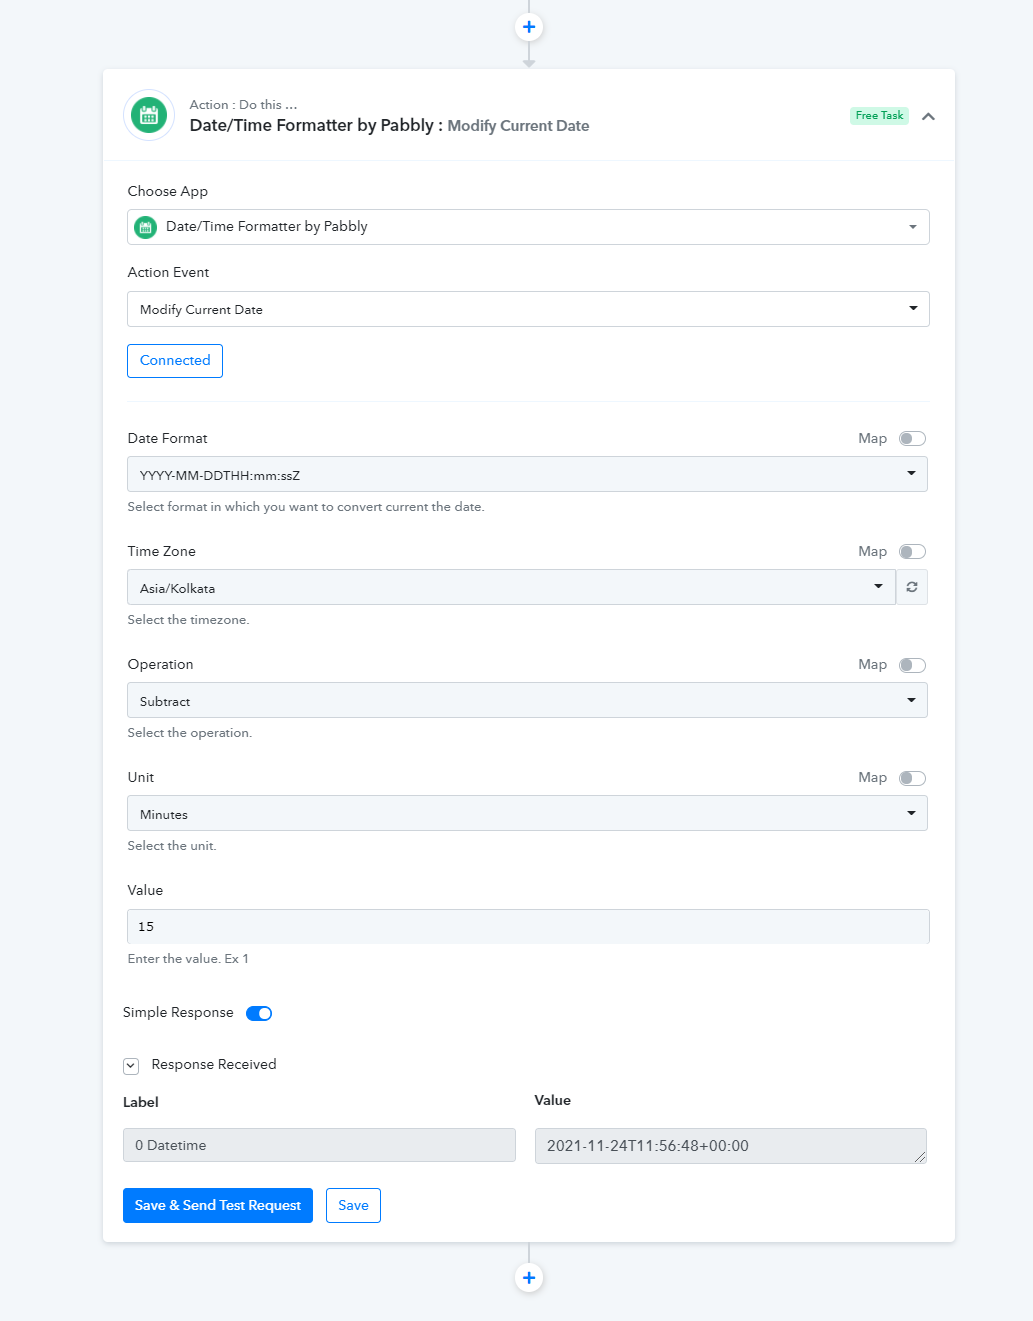The image size is (1033, 1321).
Task: Open the Date Format dropdown
Action: 527,474
